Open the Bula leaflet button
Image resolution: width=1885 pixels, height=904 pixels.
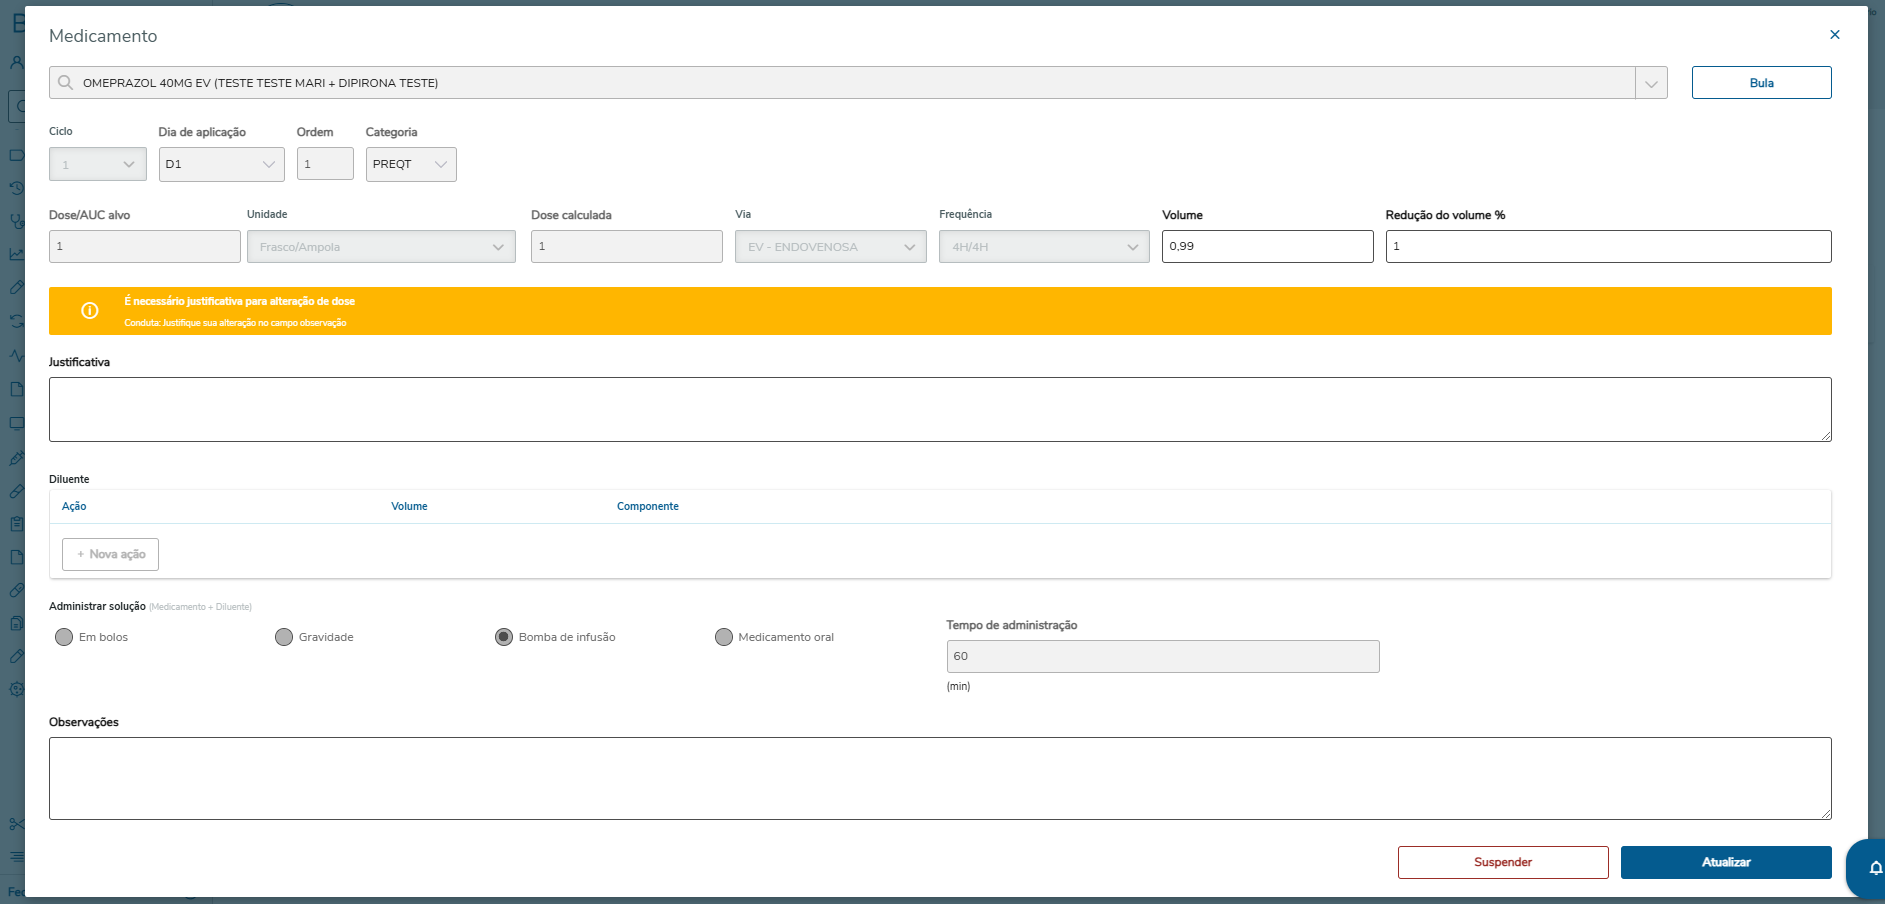(1761, 83)
